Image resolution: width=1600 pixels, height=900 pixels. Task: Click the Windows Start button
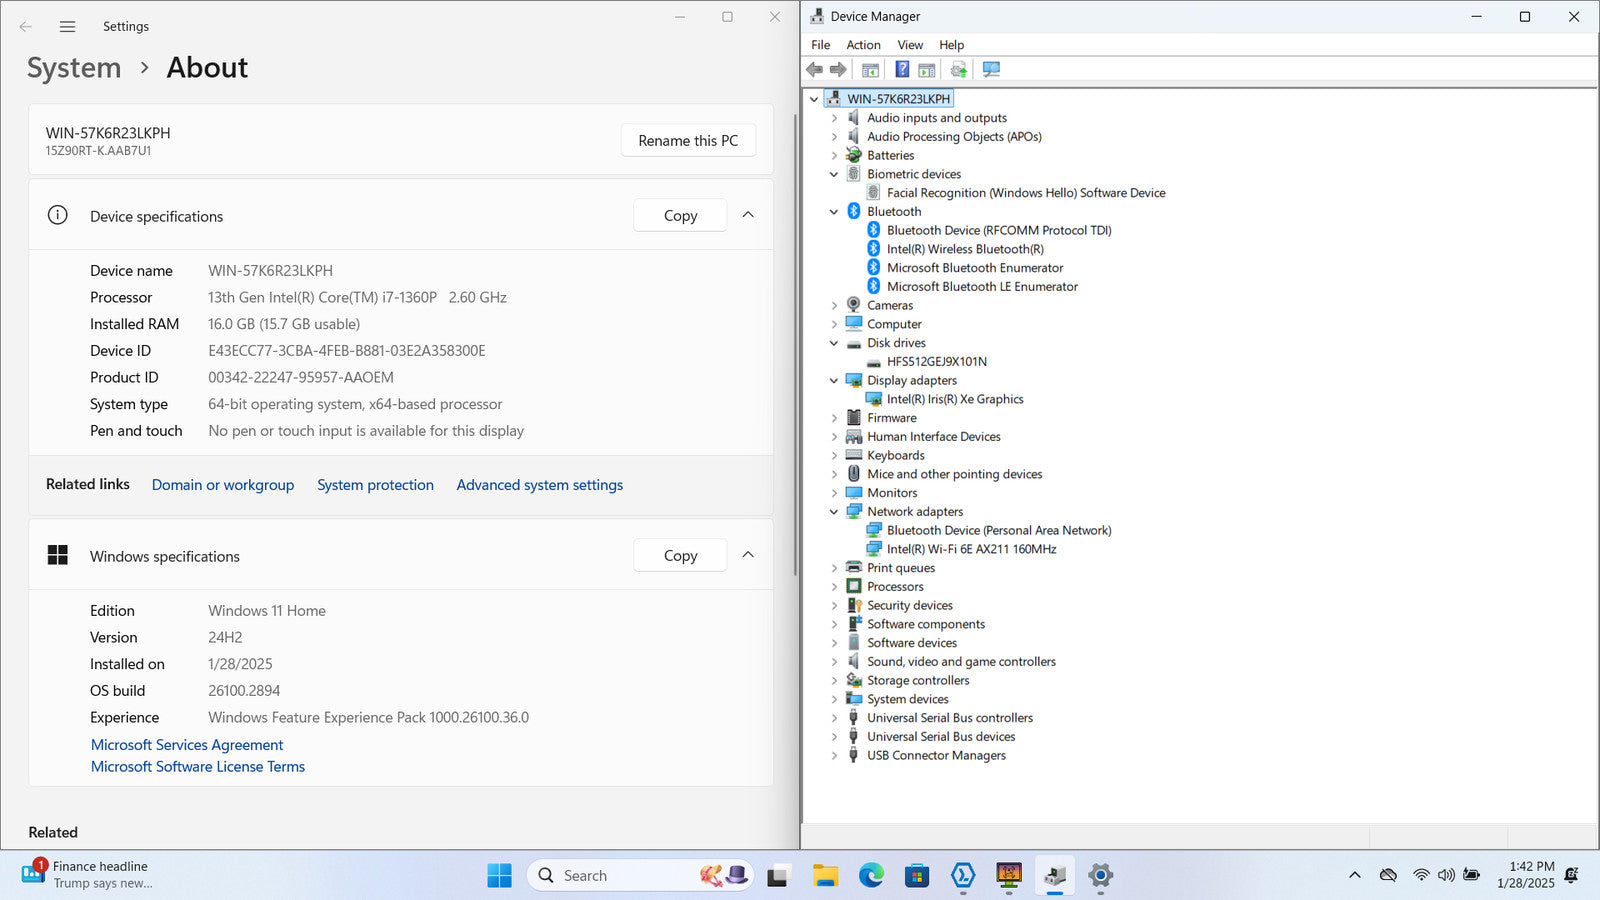pos(499,875)
